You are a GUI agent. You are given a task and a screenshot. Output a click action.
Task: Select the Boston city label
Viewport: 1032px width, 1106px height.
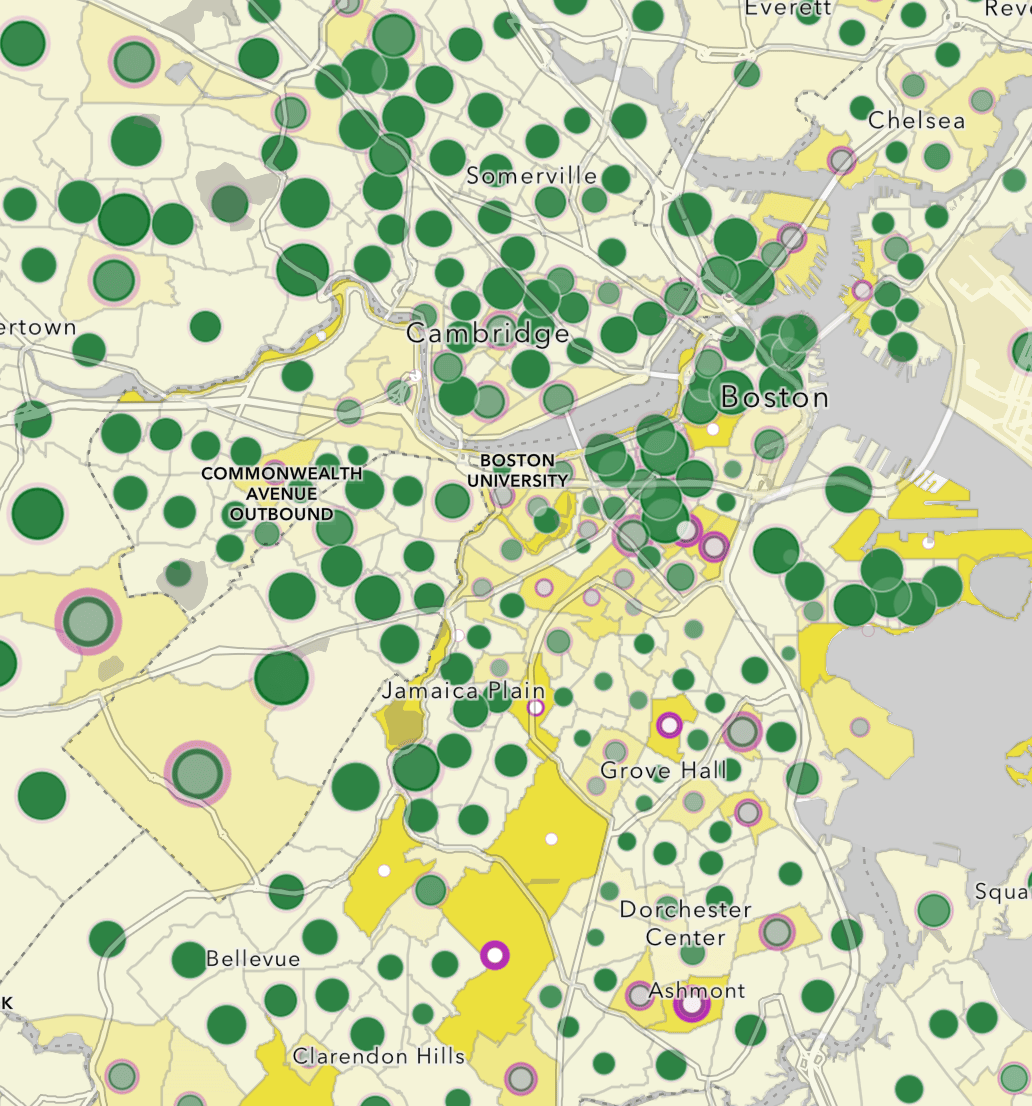tap(775, 398)
